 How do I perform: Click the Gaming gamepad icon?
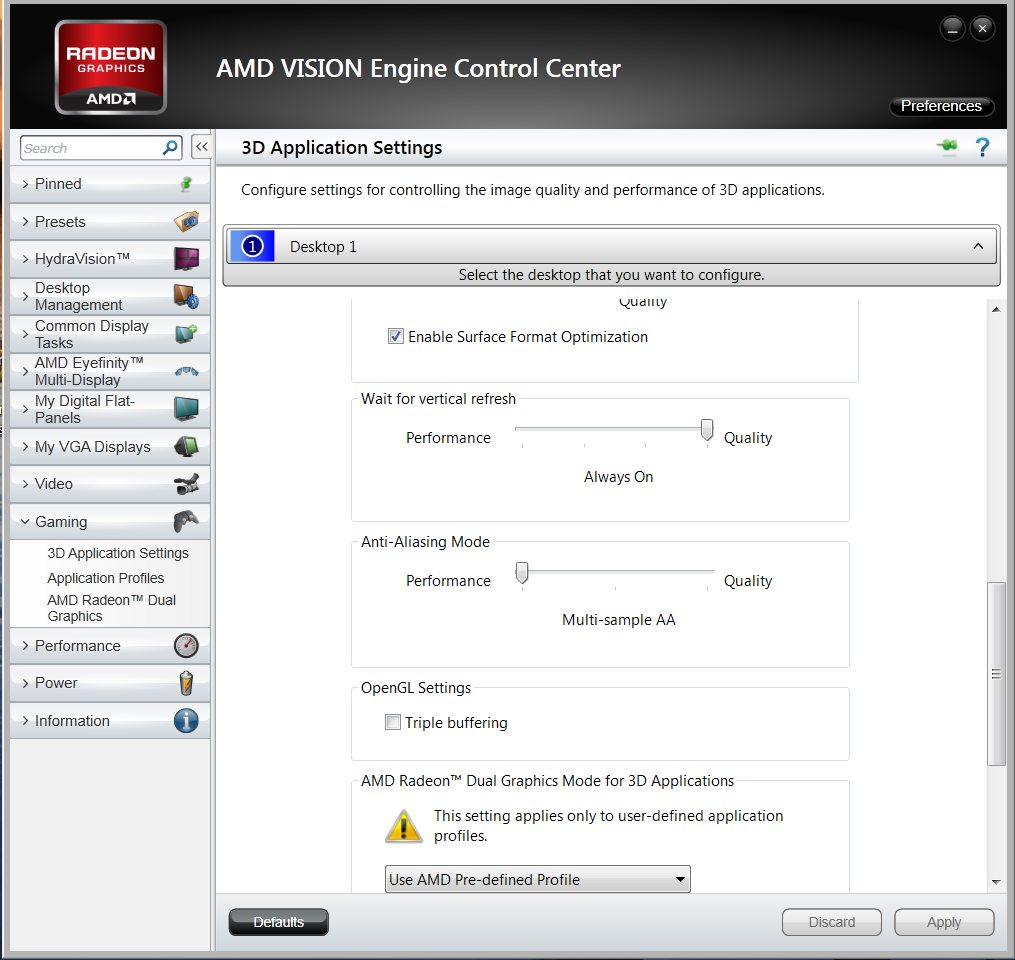[186, 522]
